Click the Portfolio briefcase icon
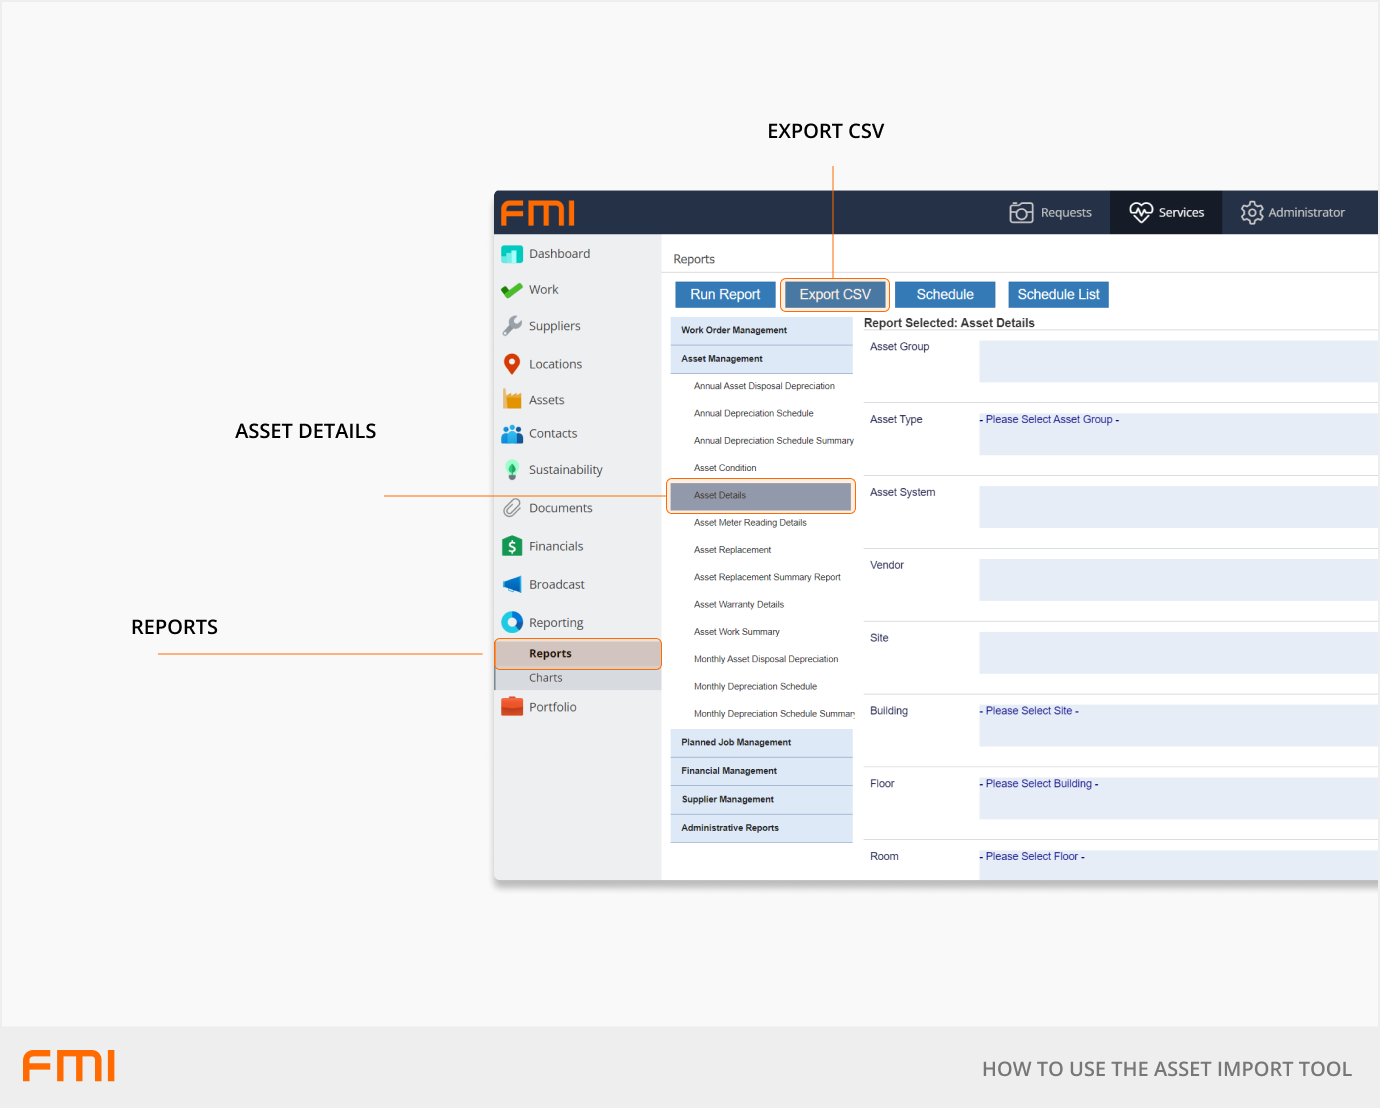 point(512,707)
